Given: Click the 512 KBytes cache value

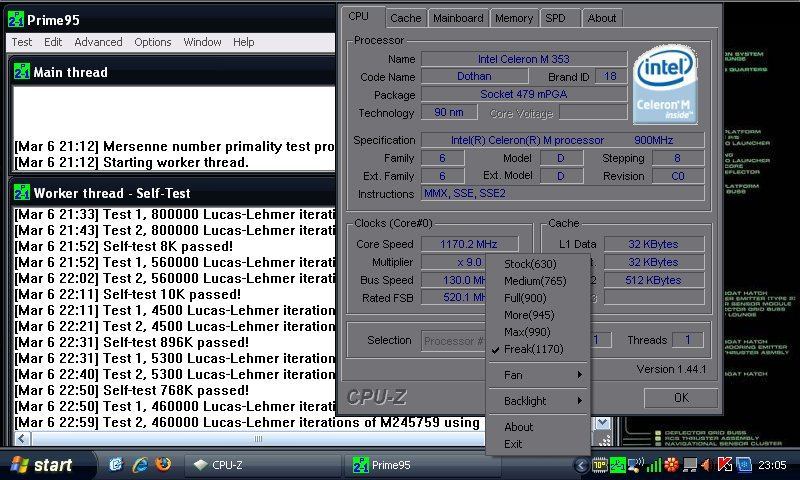Looking at the screenshot, I should click(654, 280).
